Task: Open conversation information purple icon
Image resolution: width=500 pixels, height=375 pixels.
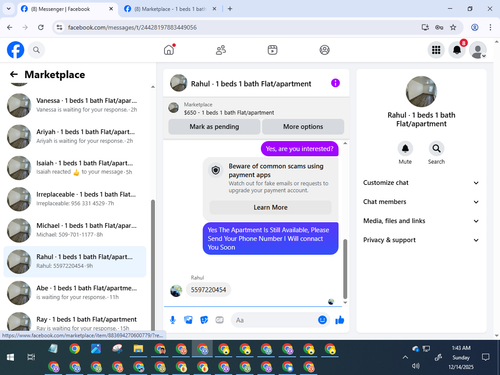Action: 335,83
